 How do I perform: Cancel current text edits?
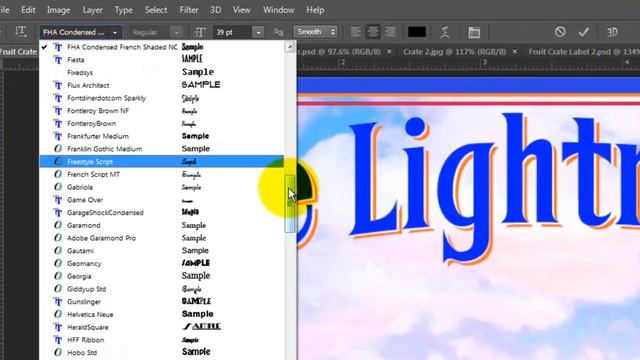[560, 32]
